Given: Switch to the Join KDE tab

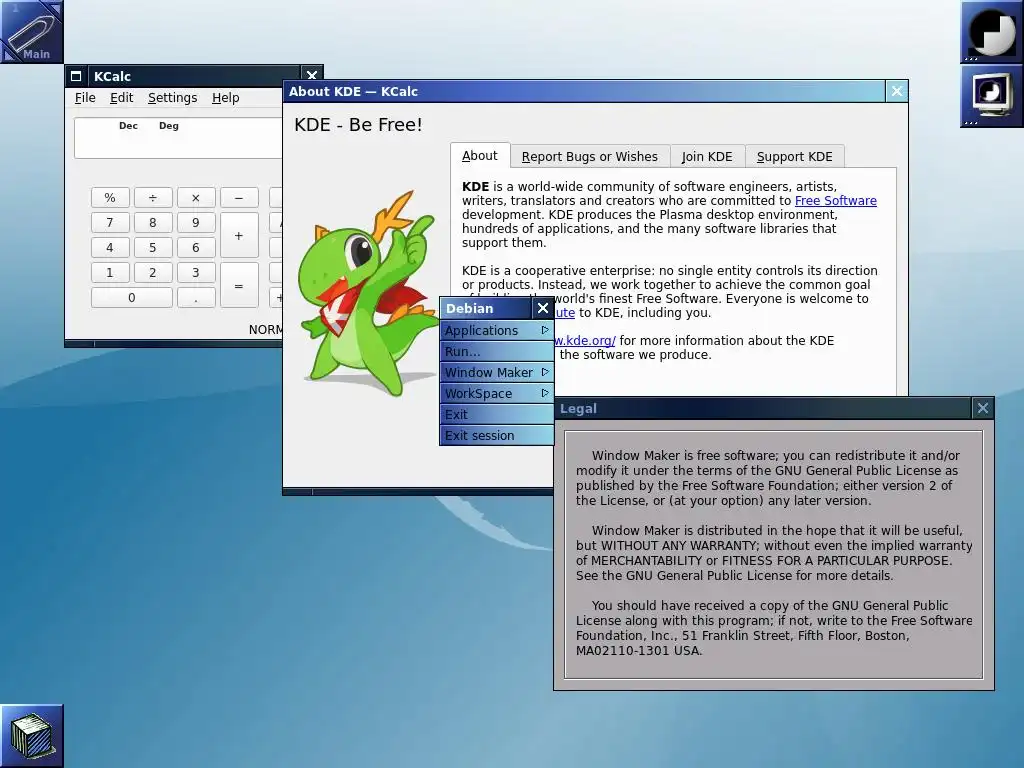Looking at the screenshot, I should (x=707, y=157).
